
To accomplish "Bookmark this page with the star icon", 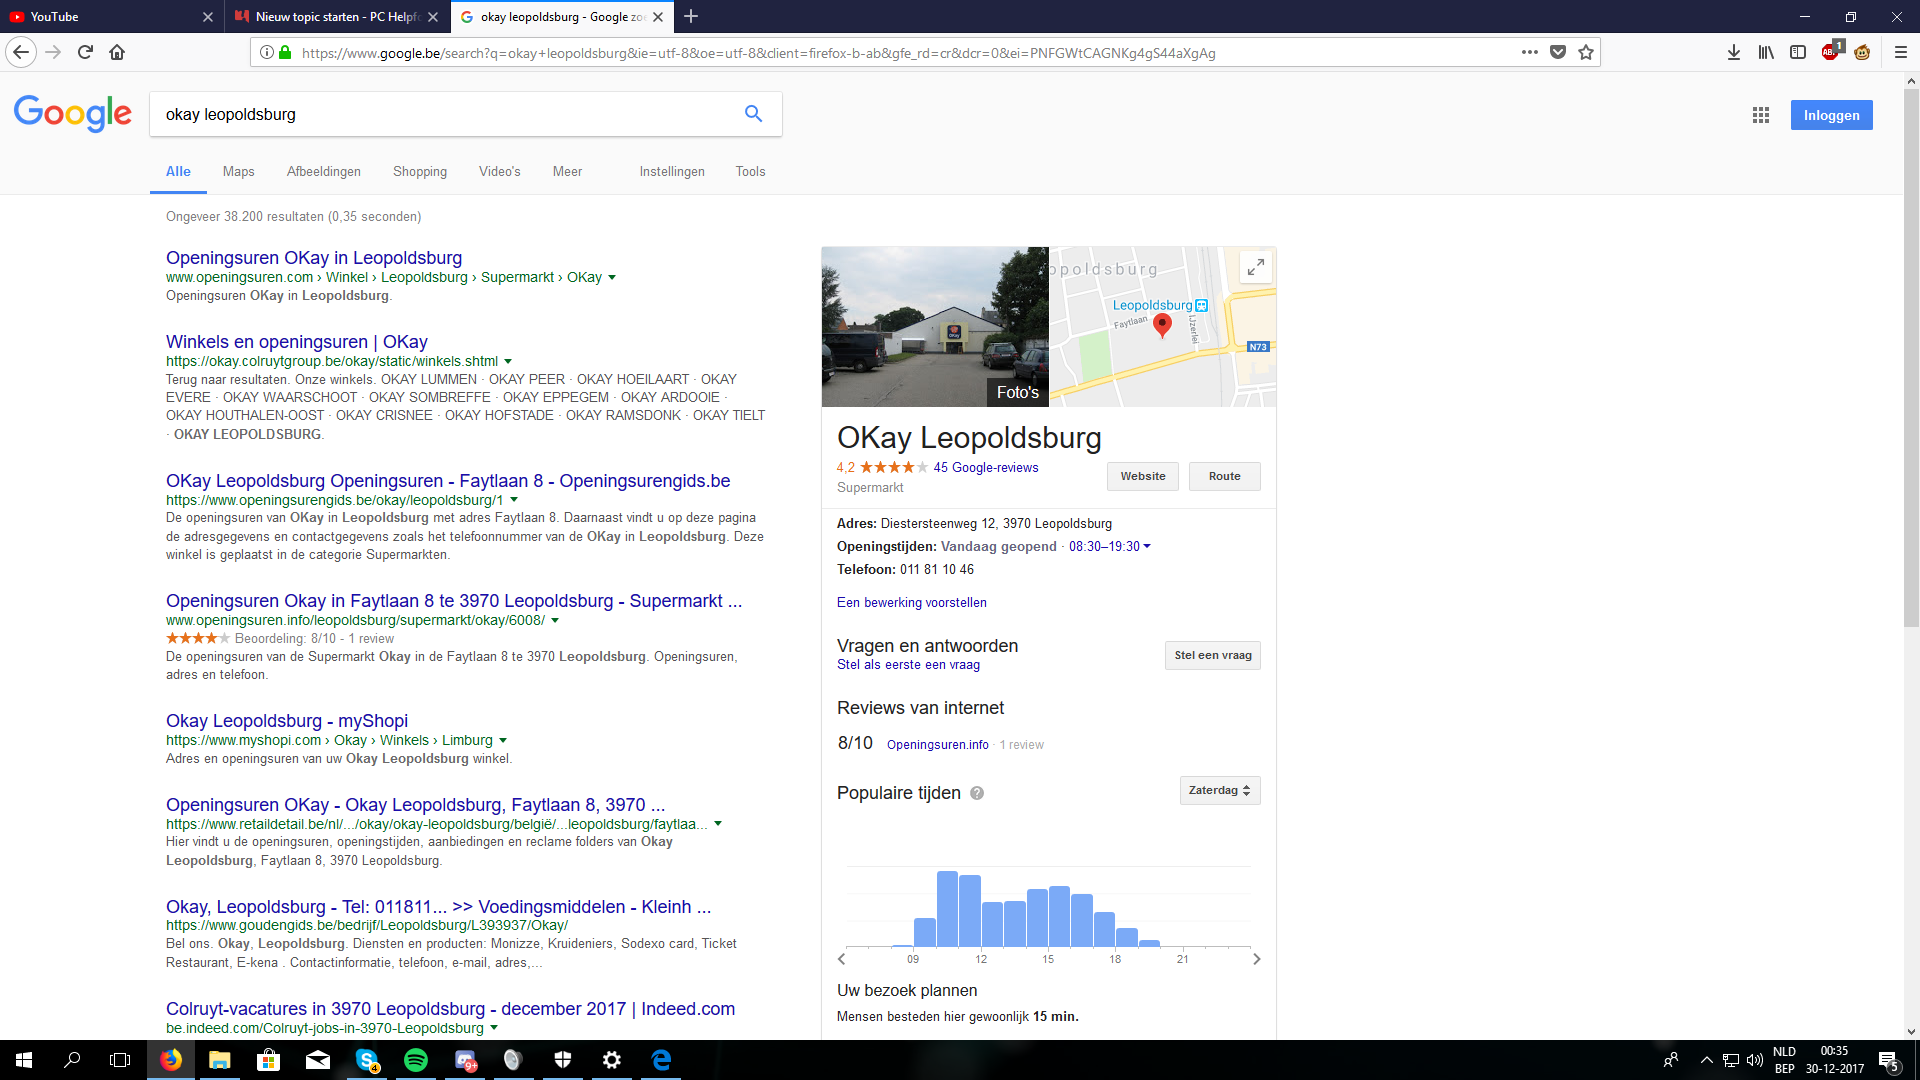I will pos(1586,52).
